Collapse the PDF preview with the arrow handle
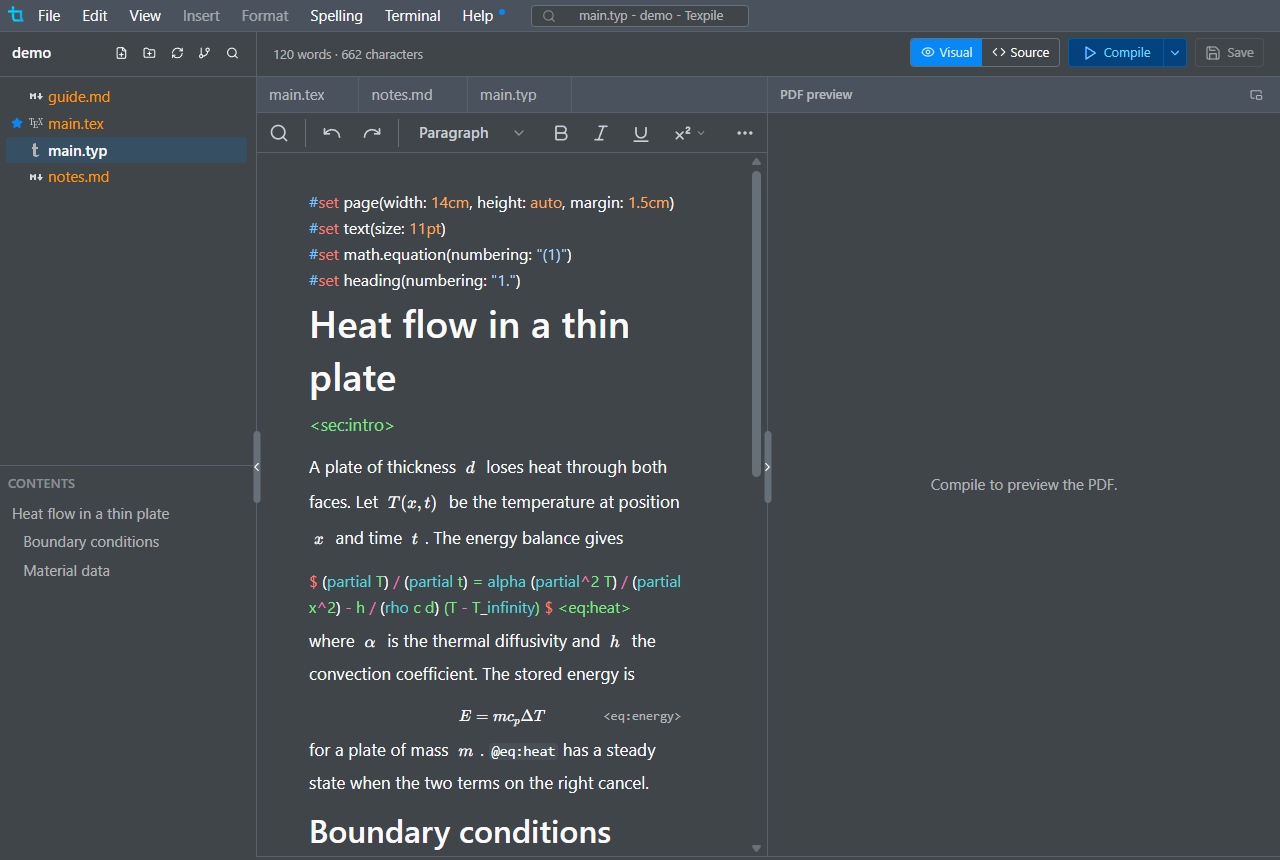Image resolution: width=1280 pixels, height=860 pixels. tap(767, 467)
